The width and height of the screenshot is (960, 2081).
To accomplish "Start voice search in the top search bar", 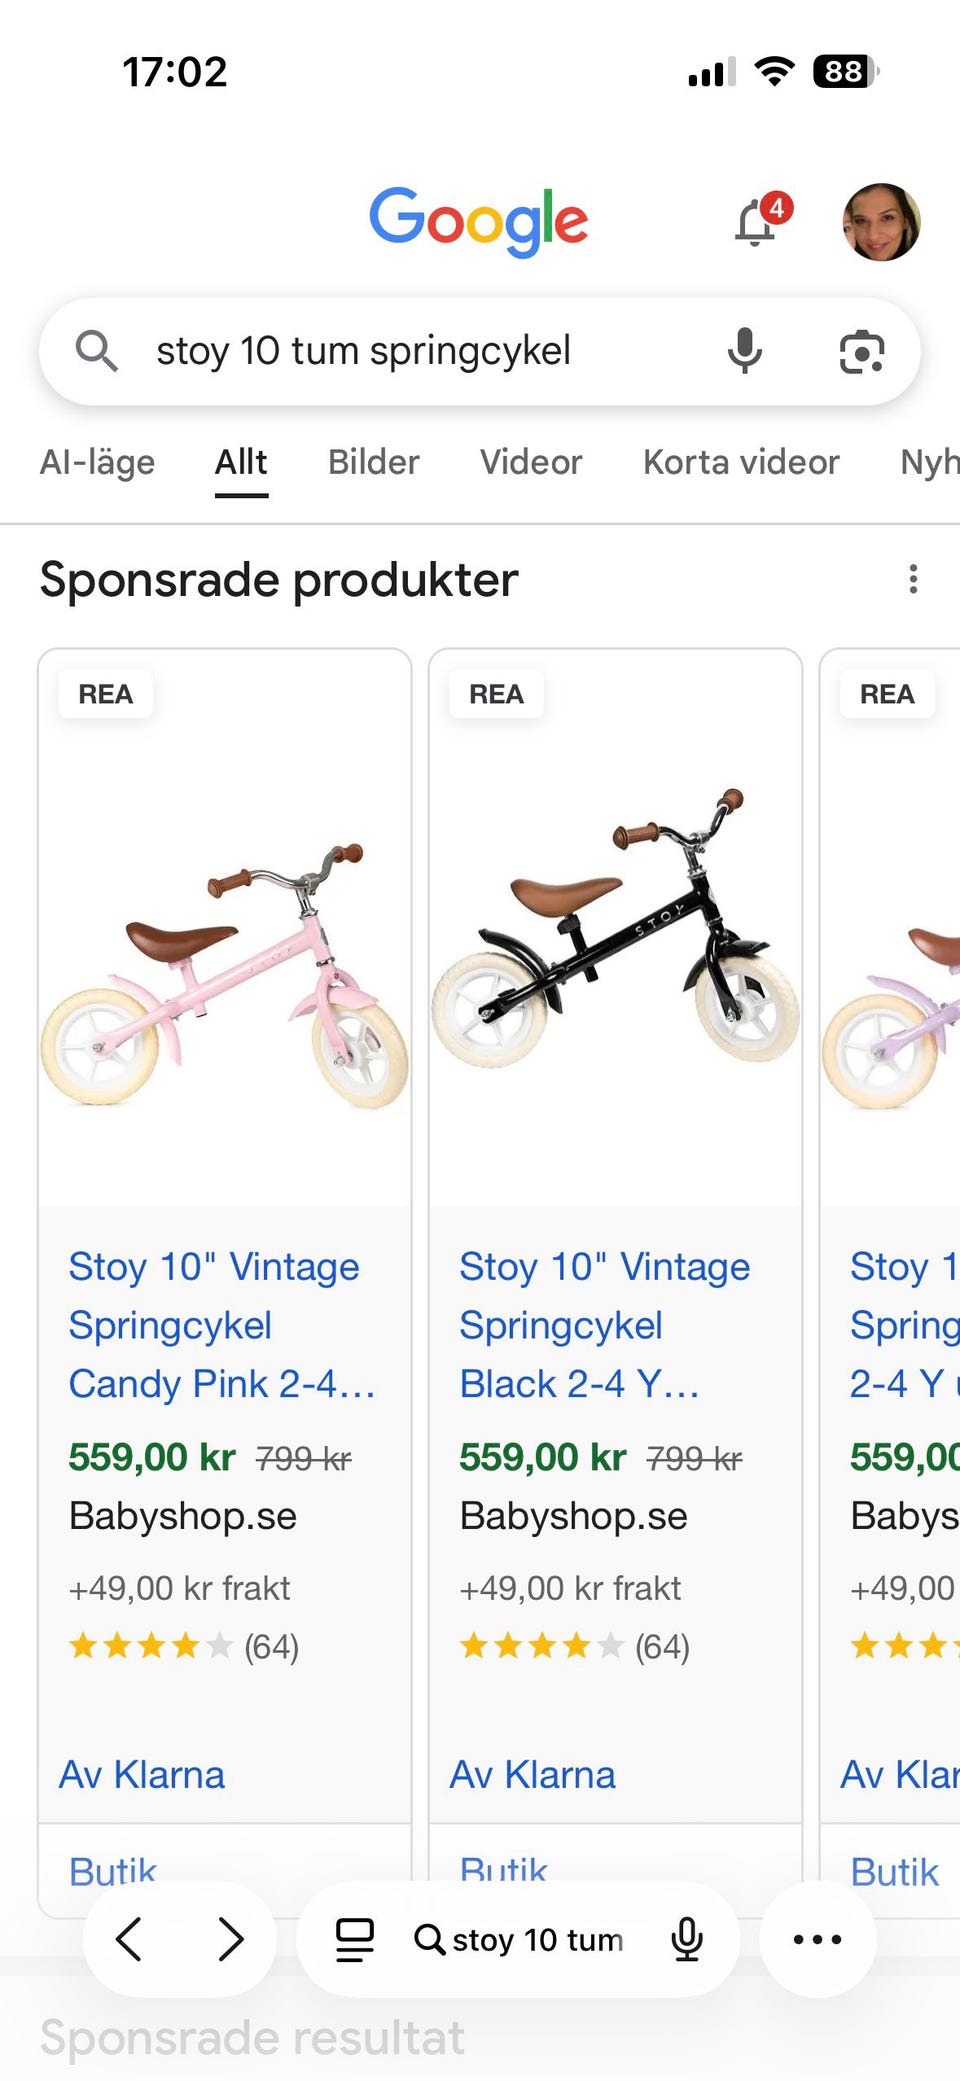I will [x=745, y=351].
